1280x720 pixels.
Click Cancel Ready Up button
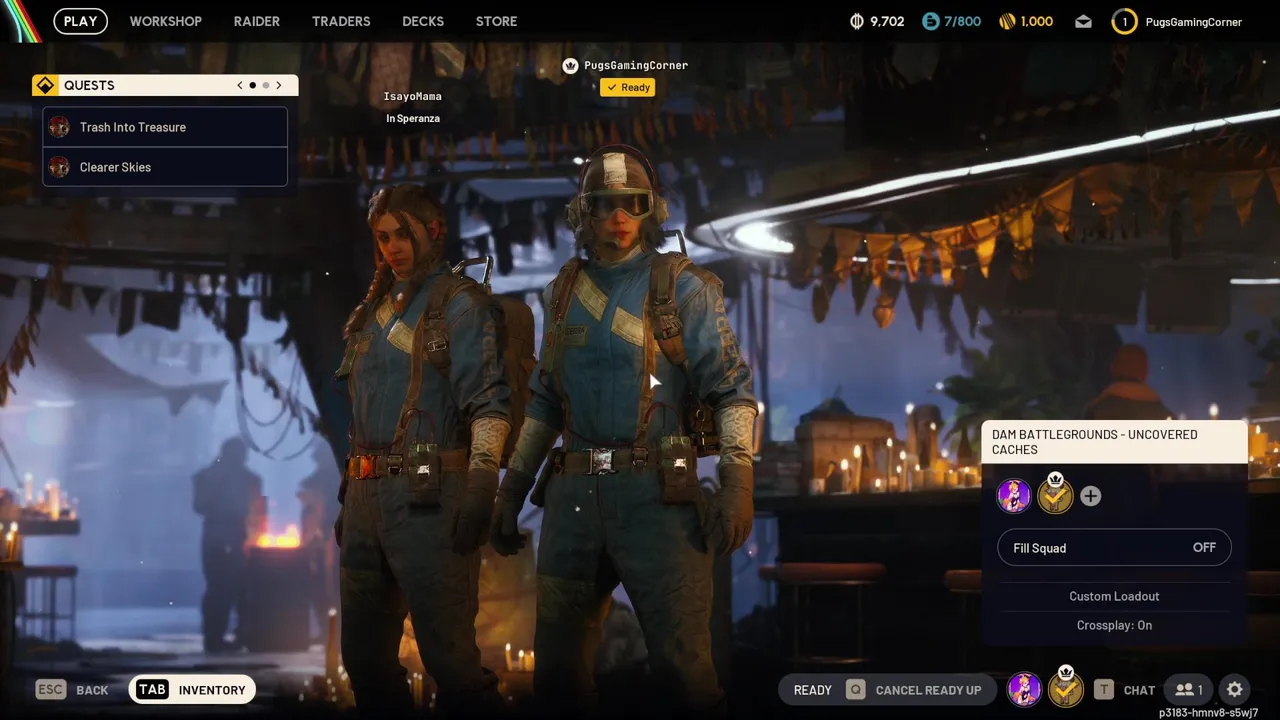[914, 690]
